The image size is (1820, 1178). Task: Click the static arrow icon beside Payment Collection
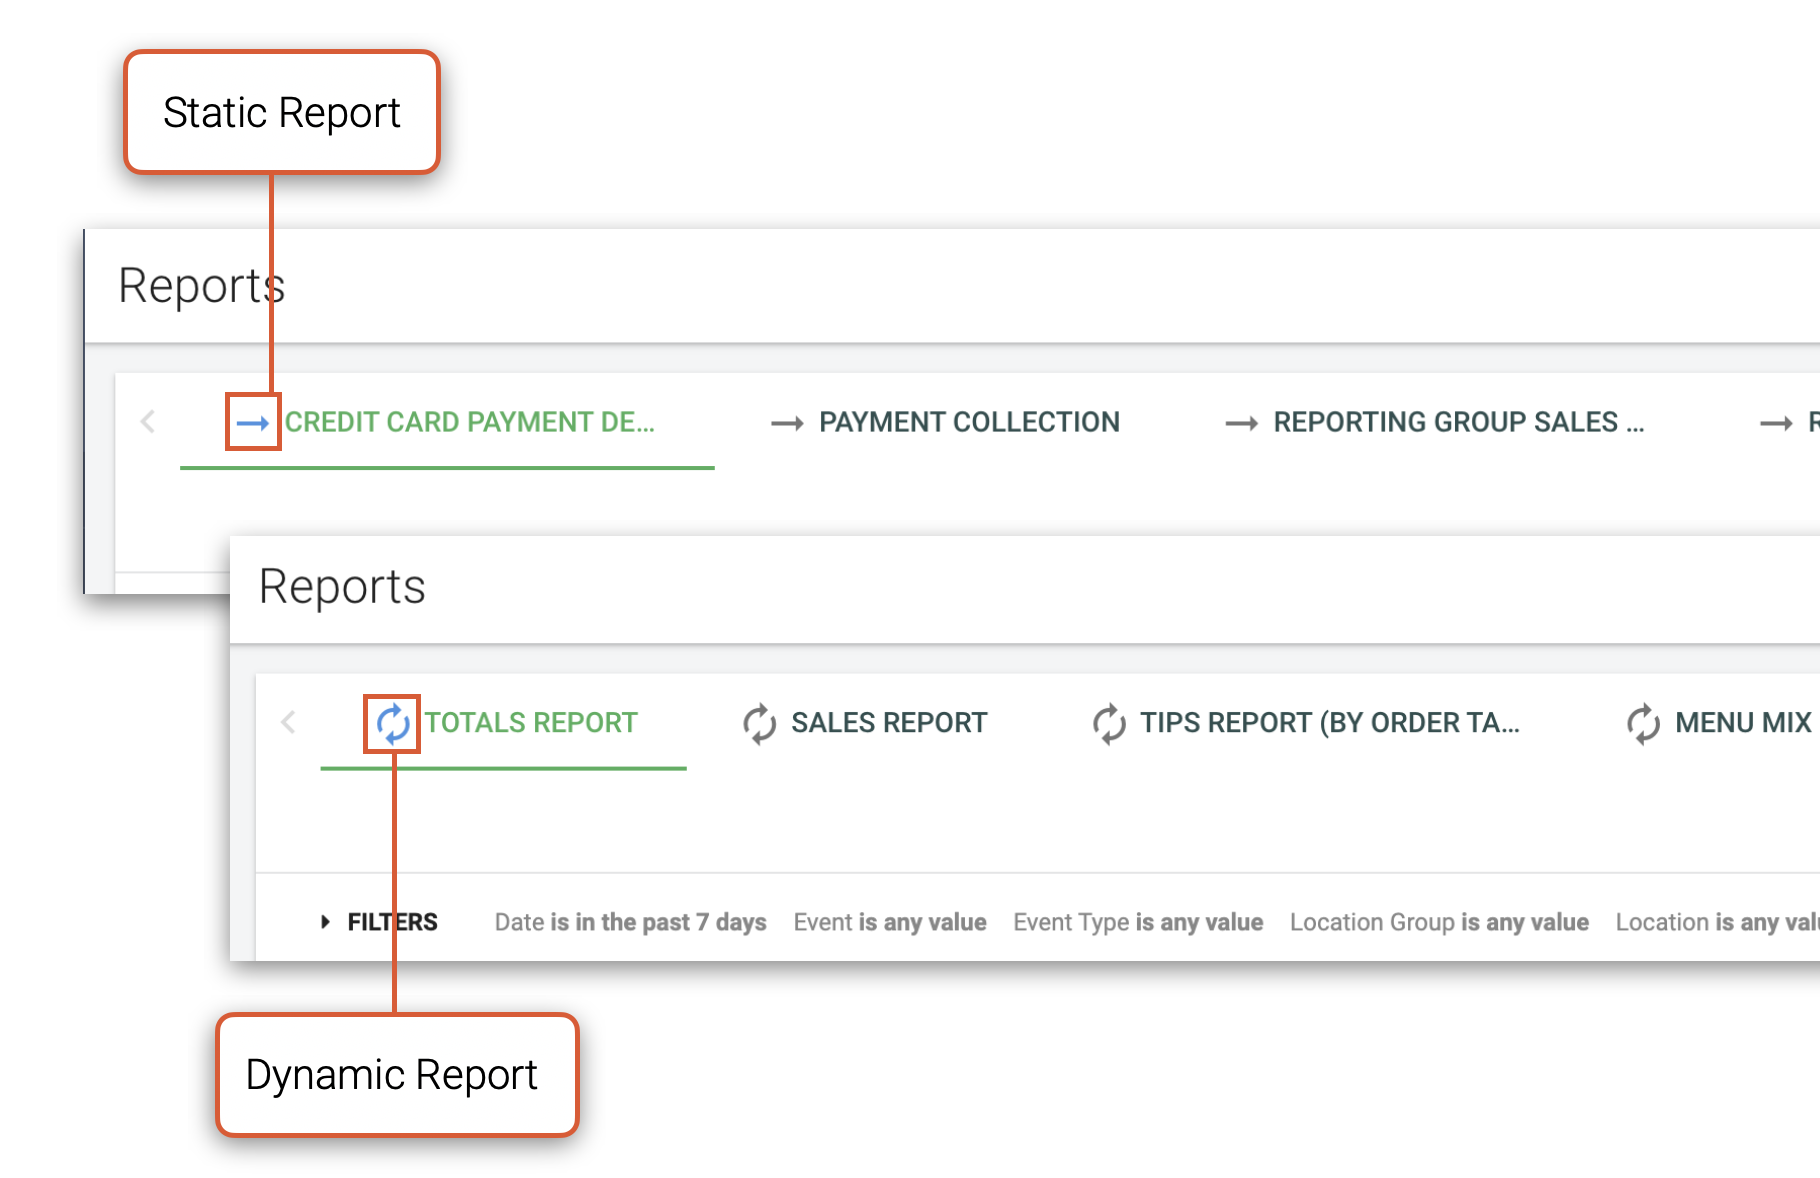786,422
